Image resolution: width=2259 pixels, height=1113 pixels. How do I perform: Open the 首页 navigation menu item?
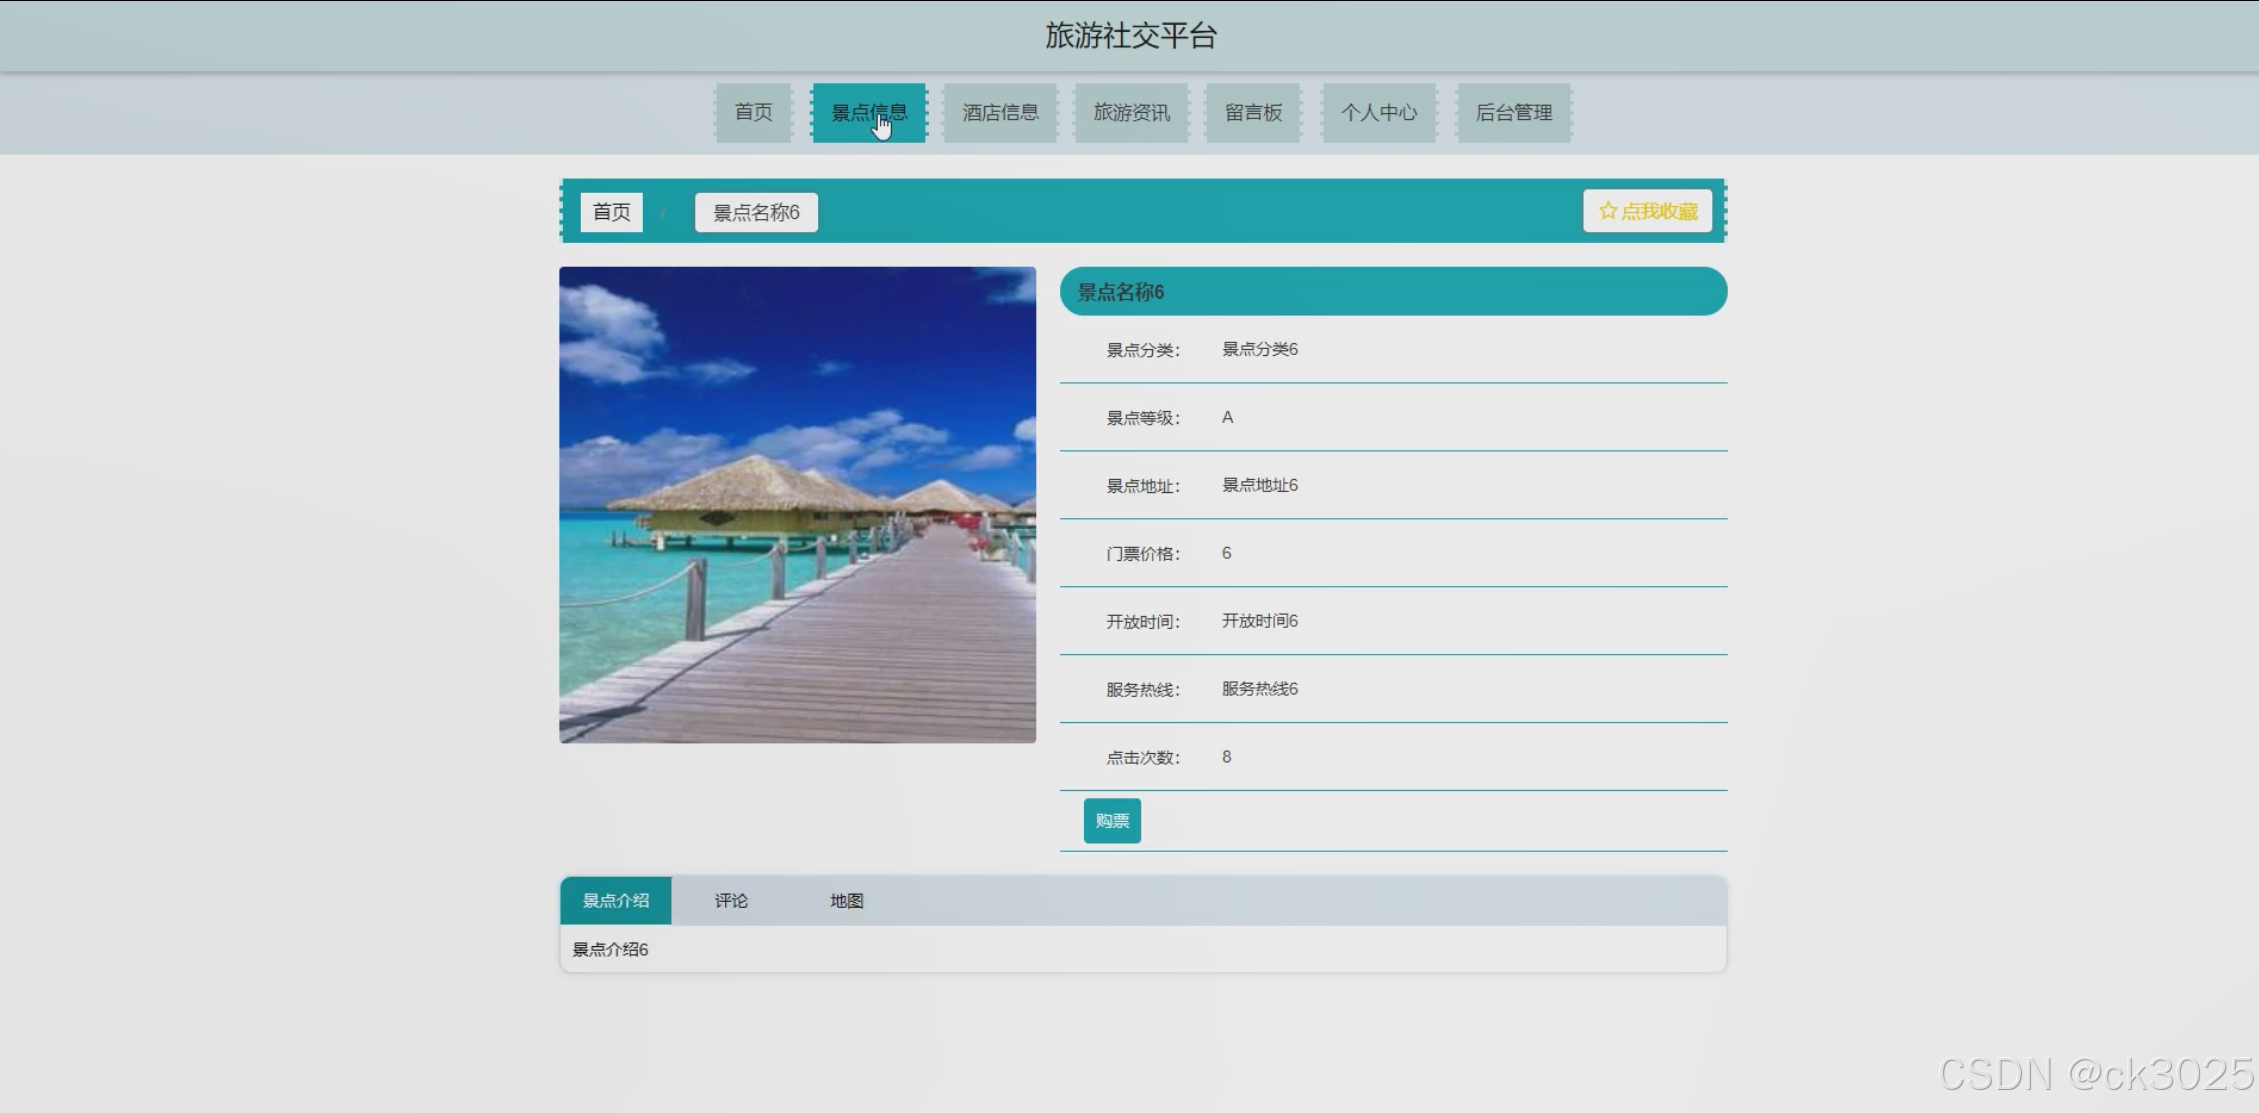tap(753, 112)
